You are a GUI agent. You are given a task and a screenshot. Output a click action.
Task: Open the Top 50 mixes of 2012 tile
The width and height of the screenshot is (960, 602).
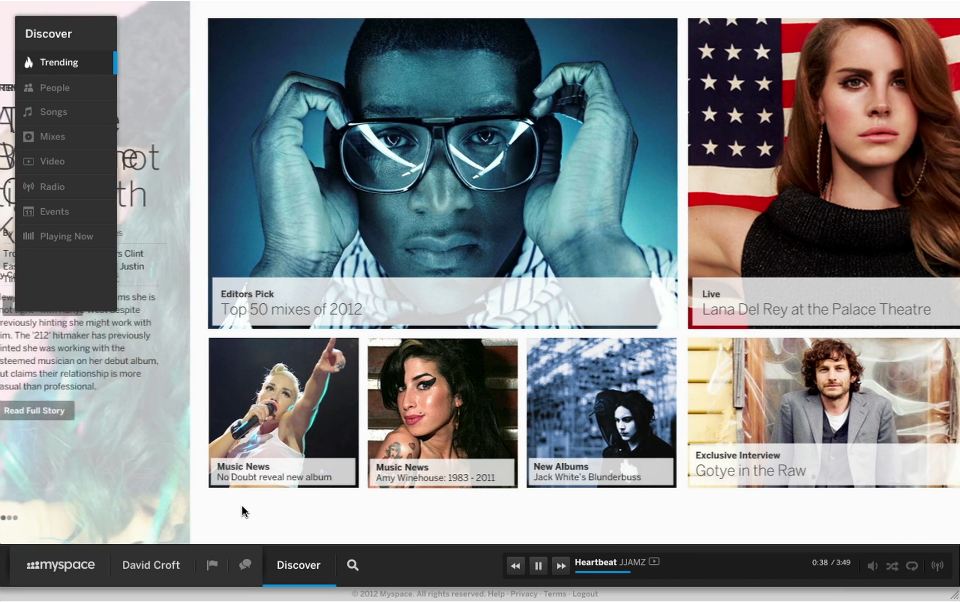pos(443,173)
